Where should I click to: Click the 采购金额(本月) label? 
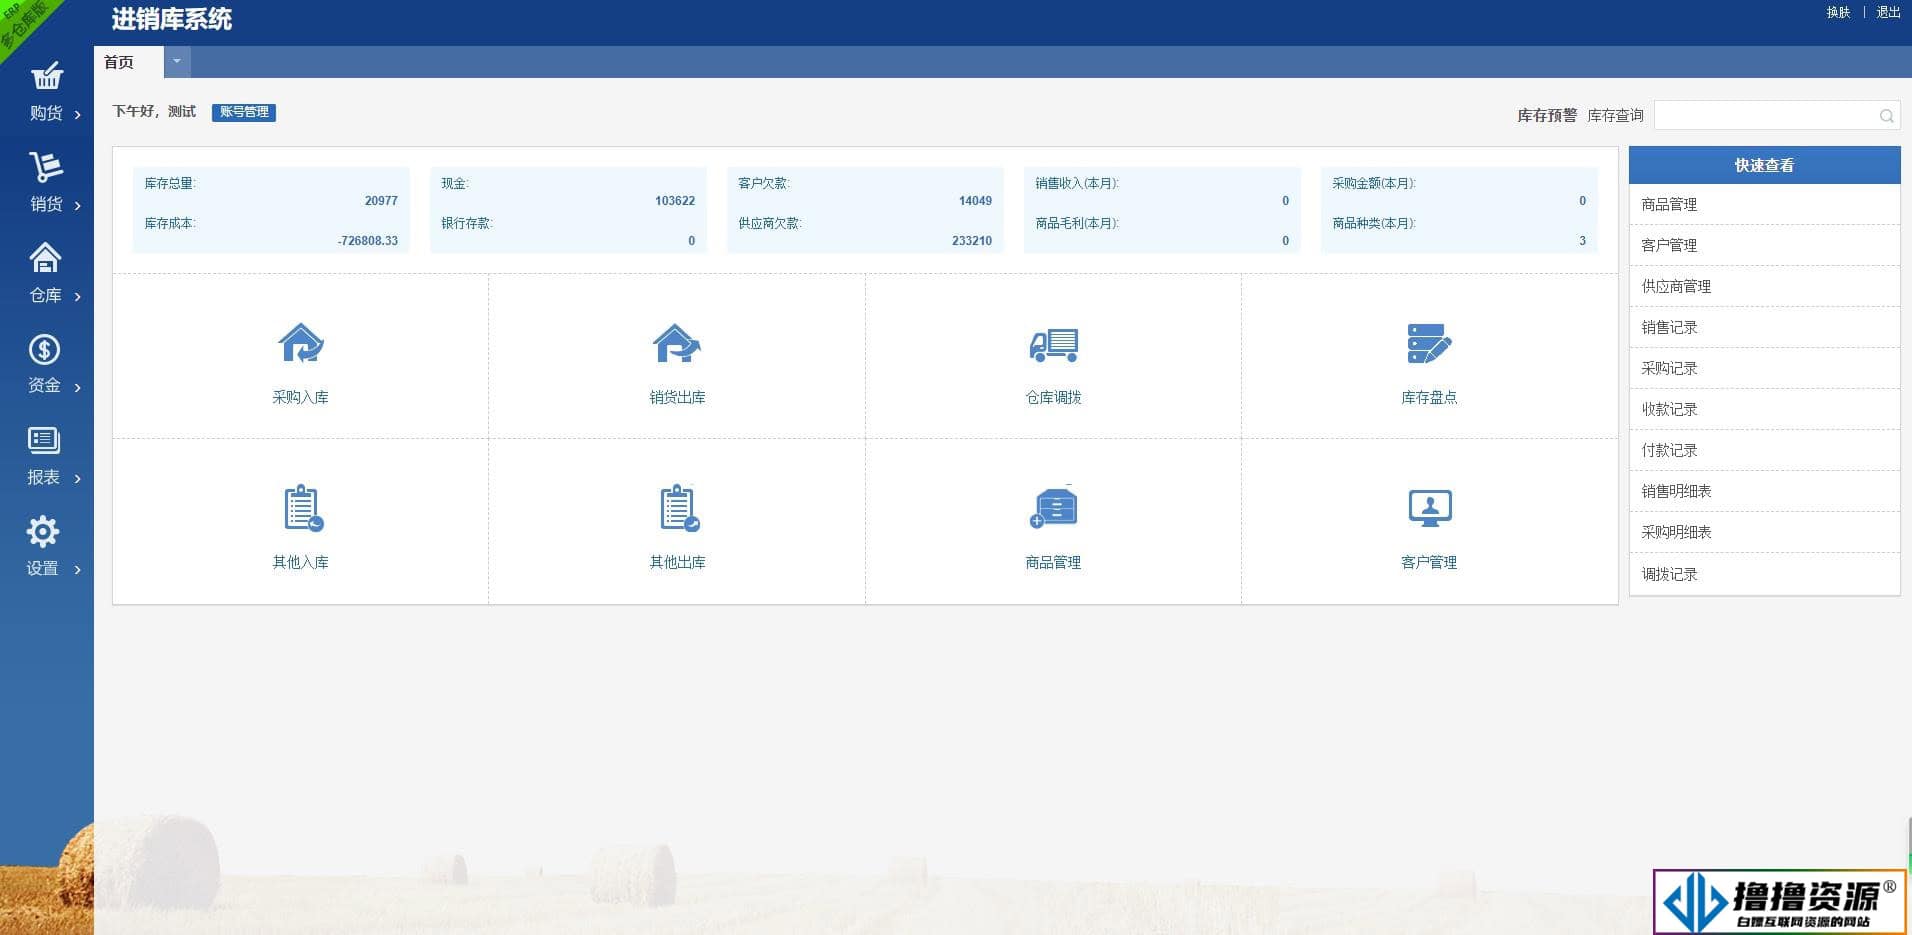click(x=1374, y=183)
